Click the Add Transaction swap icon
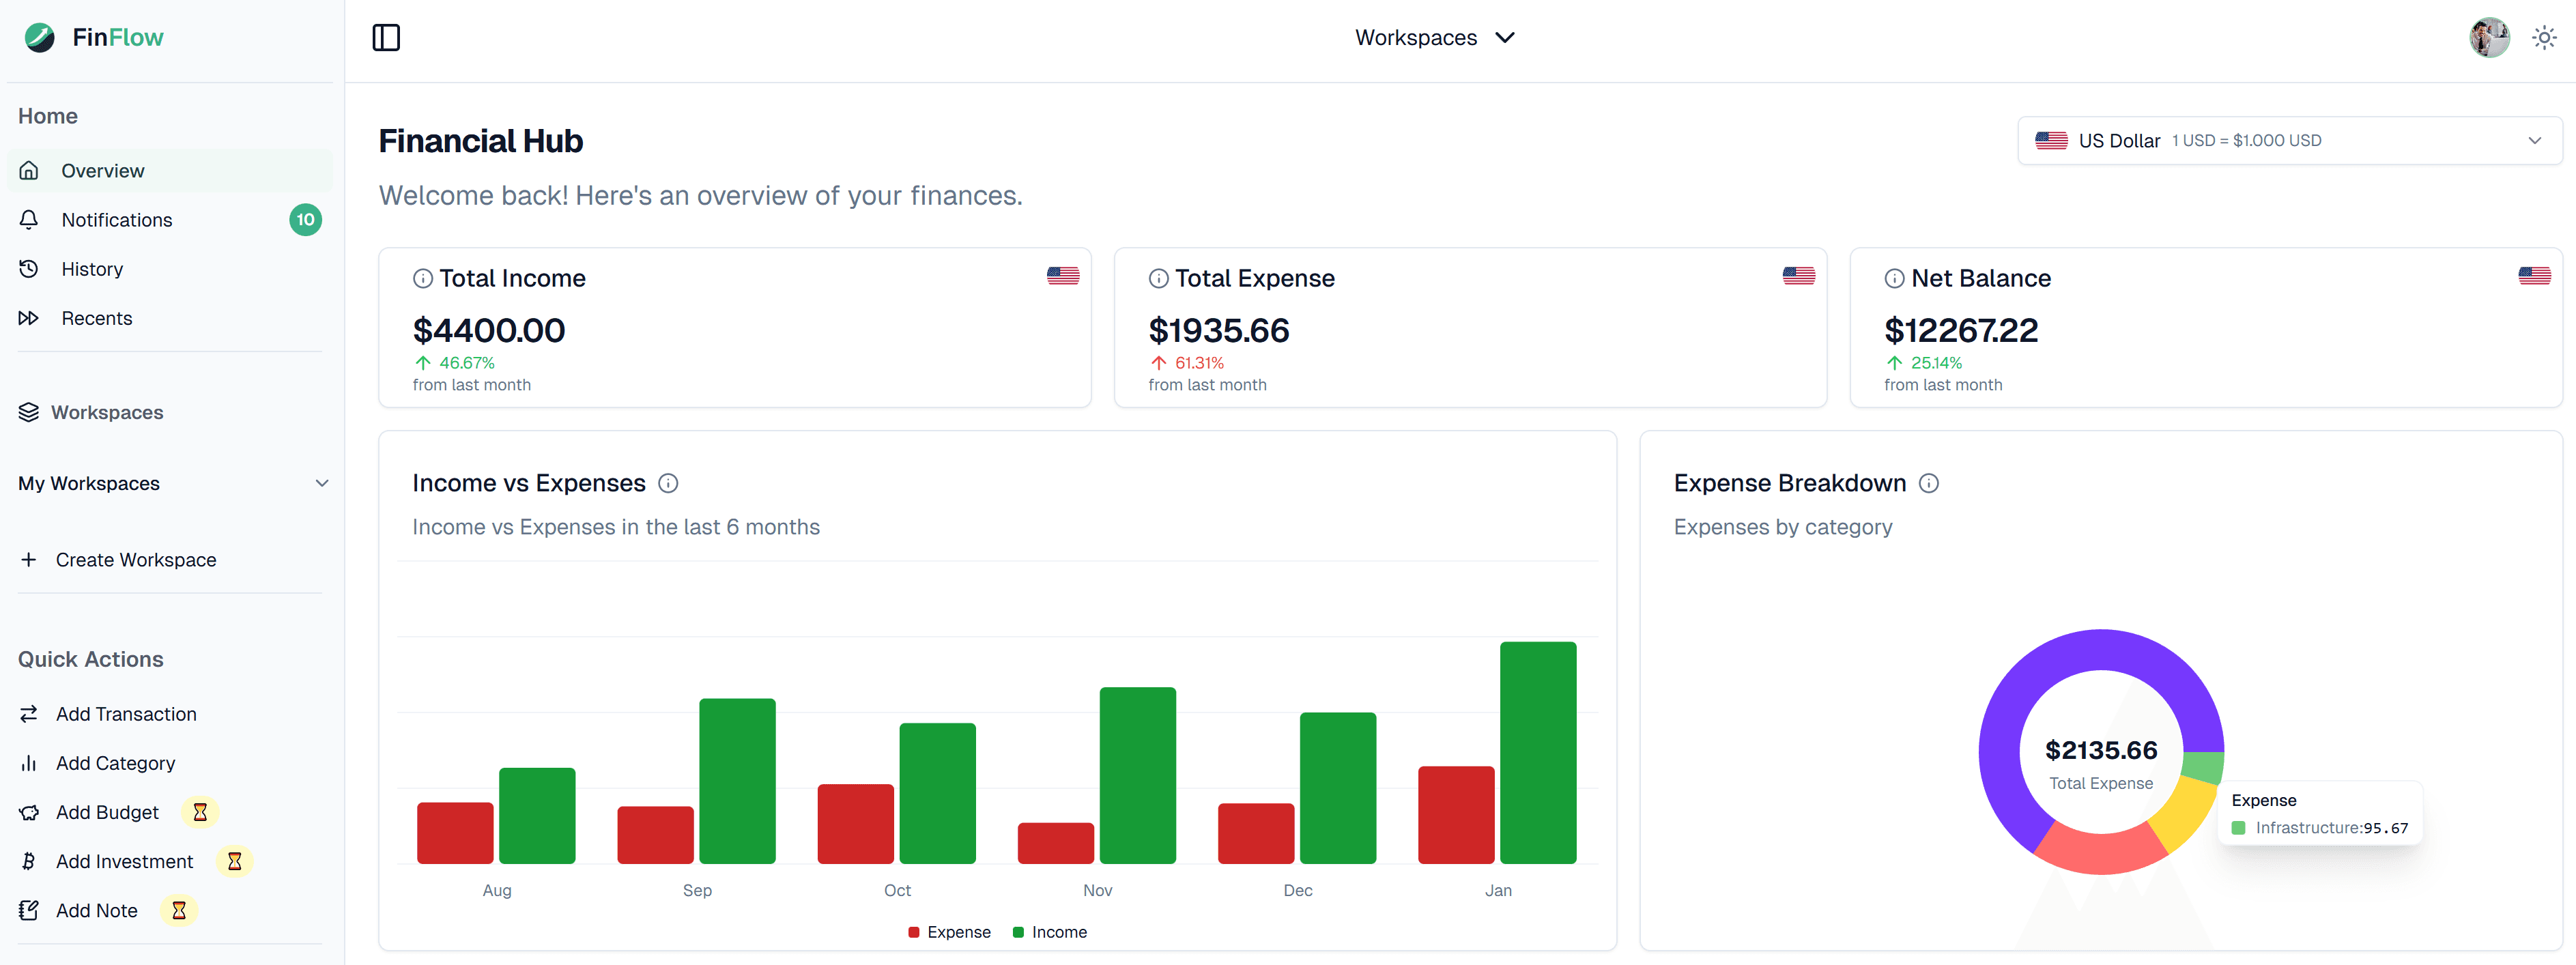This screenshot has width=2576, height=965. 29,713
